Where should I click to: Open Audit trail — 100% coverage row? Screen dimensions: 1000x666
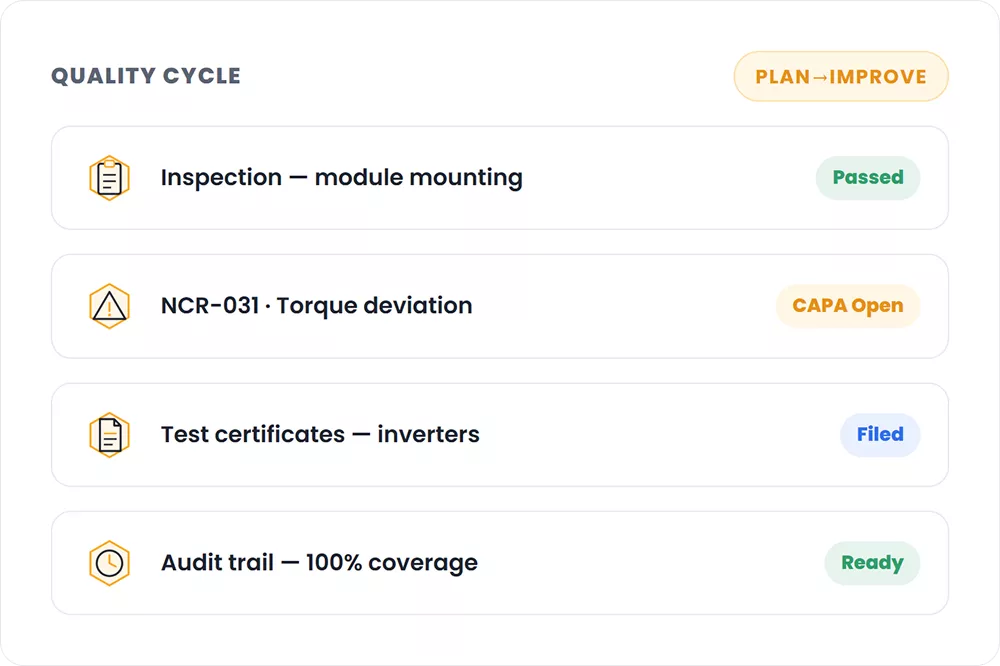[499, 563]
